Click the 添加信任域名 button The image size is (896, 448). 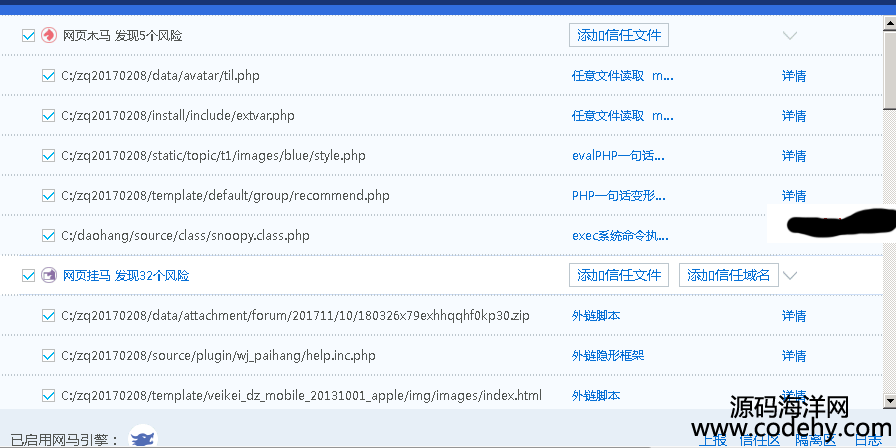coord(729,275)
